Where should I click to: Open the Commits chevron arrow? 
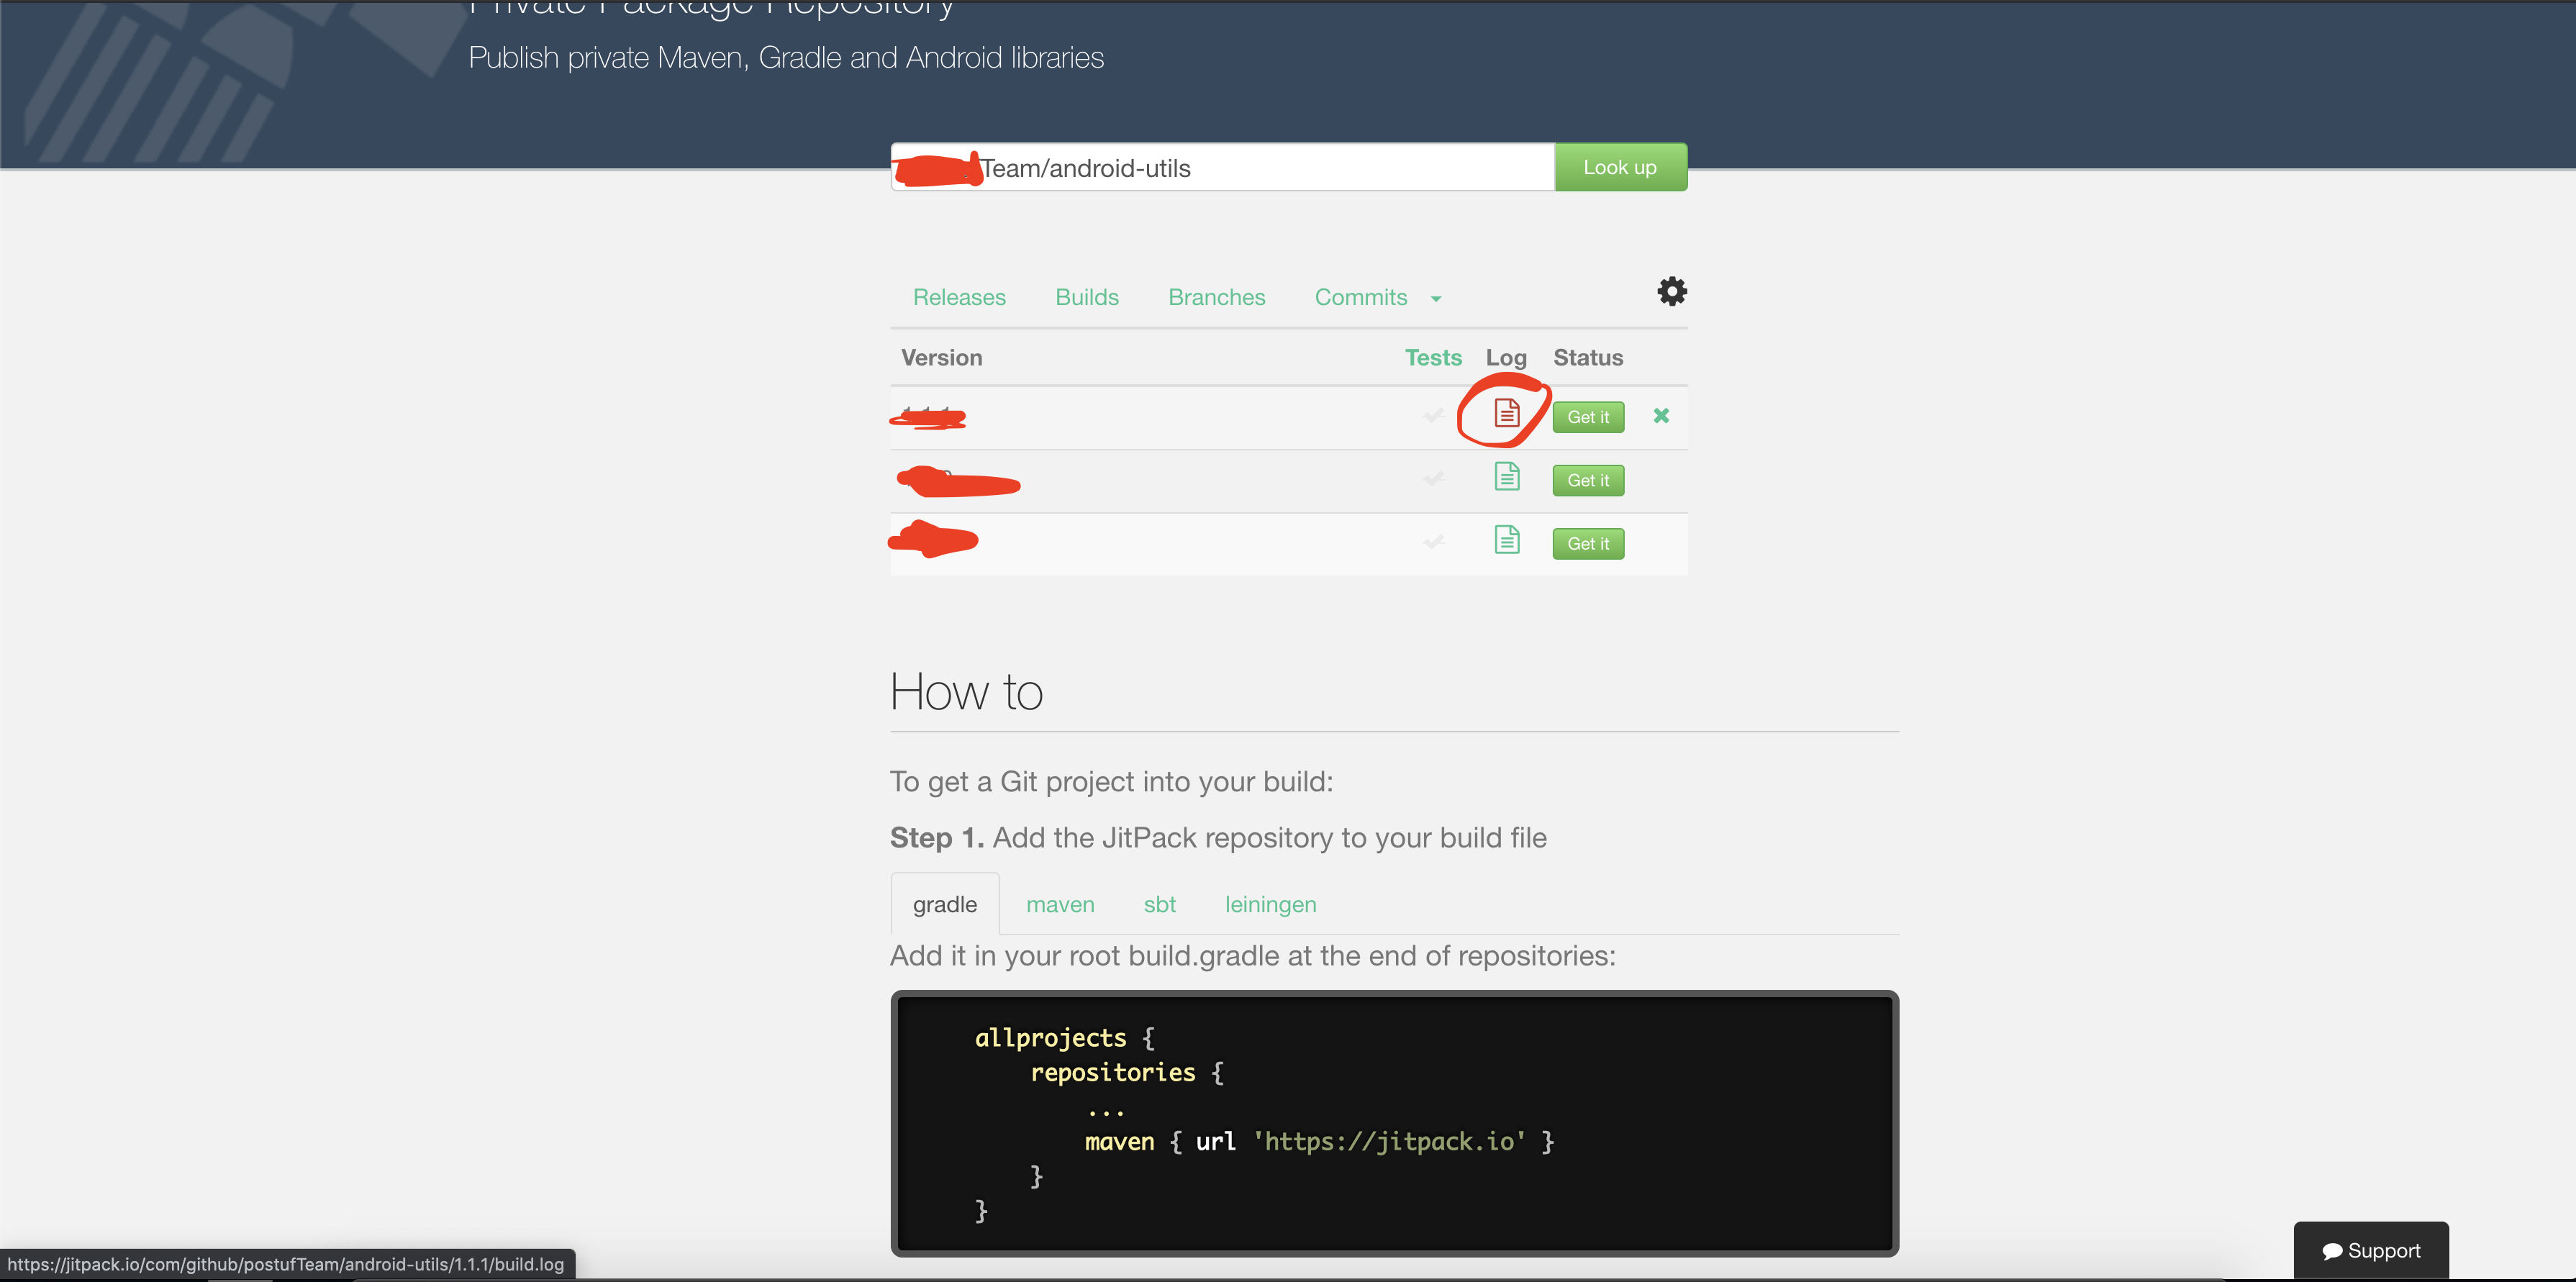[x=1437, y=298]
